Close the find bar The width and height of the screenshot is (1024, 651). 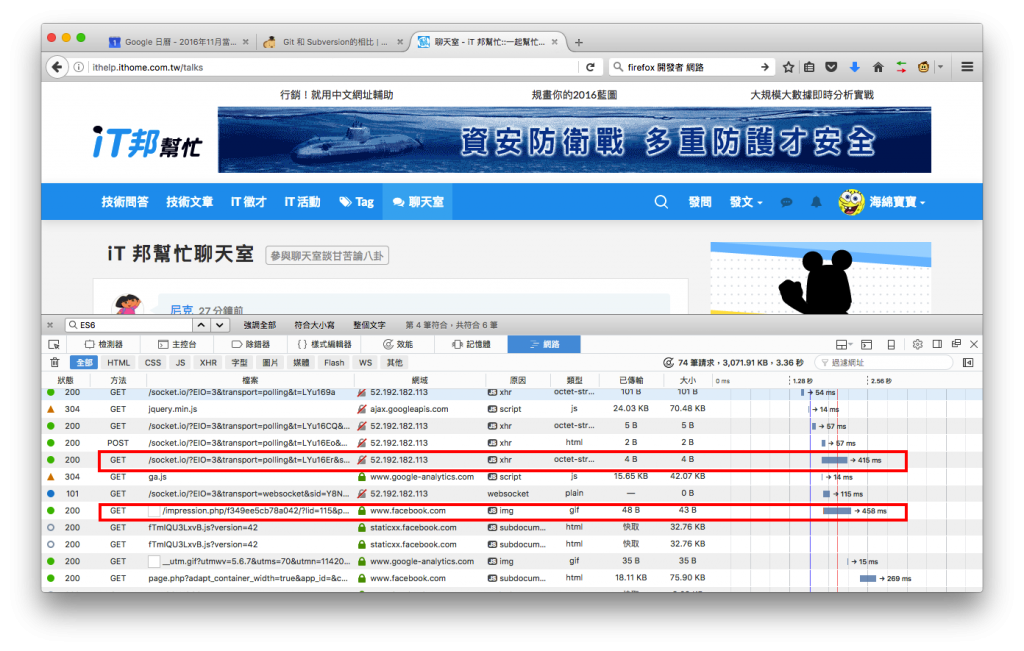point(50,325)
